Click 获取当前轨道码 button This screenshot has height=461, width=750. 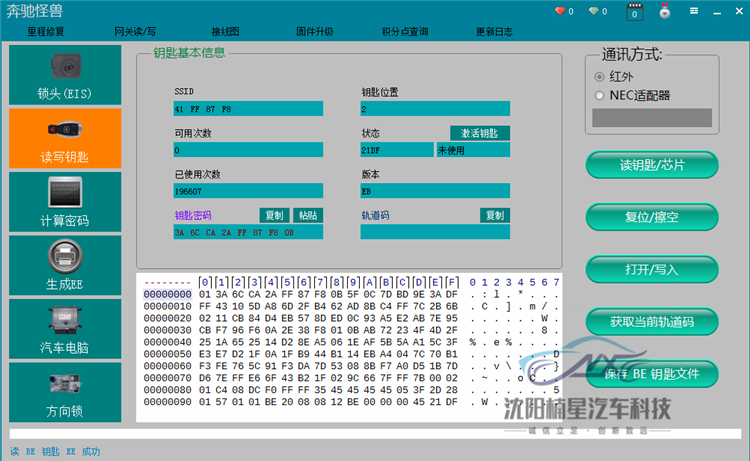click(x=651, y=322)
